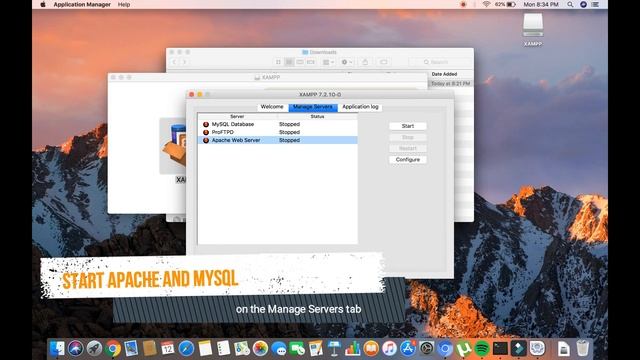The image size is (640, 360).
Task: Open Messages from the Dock
Action: (x=279, y=349)
